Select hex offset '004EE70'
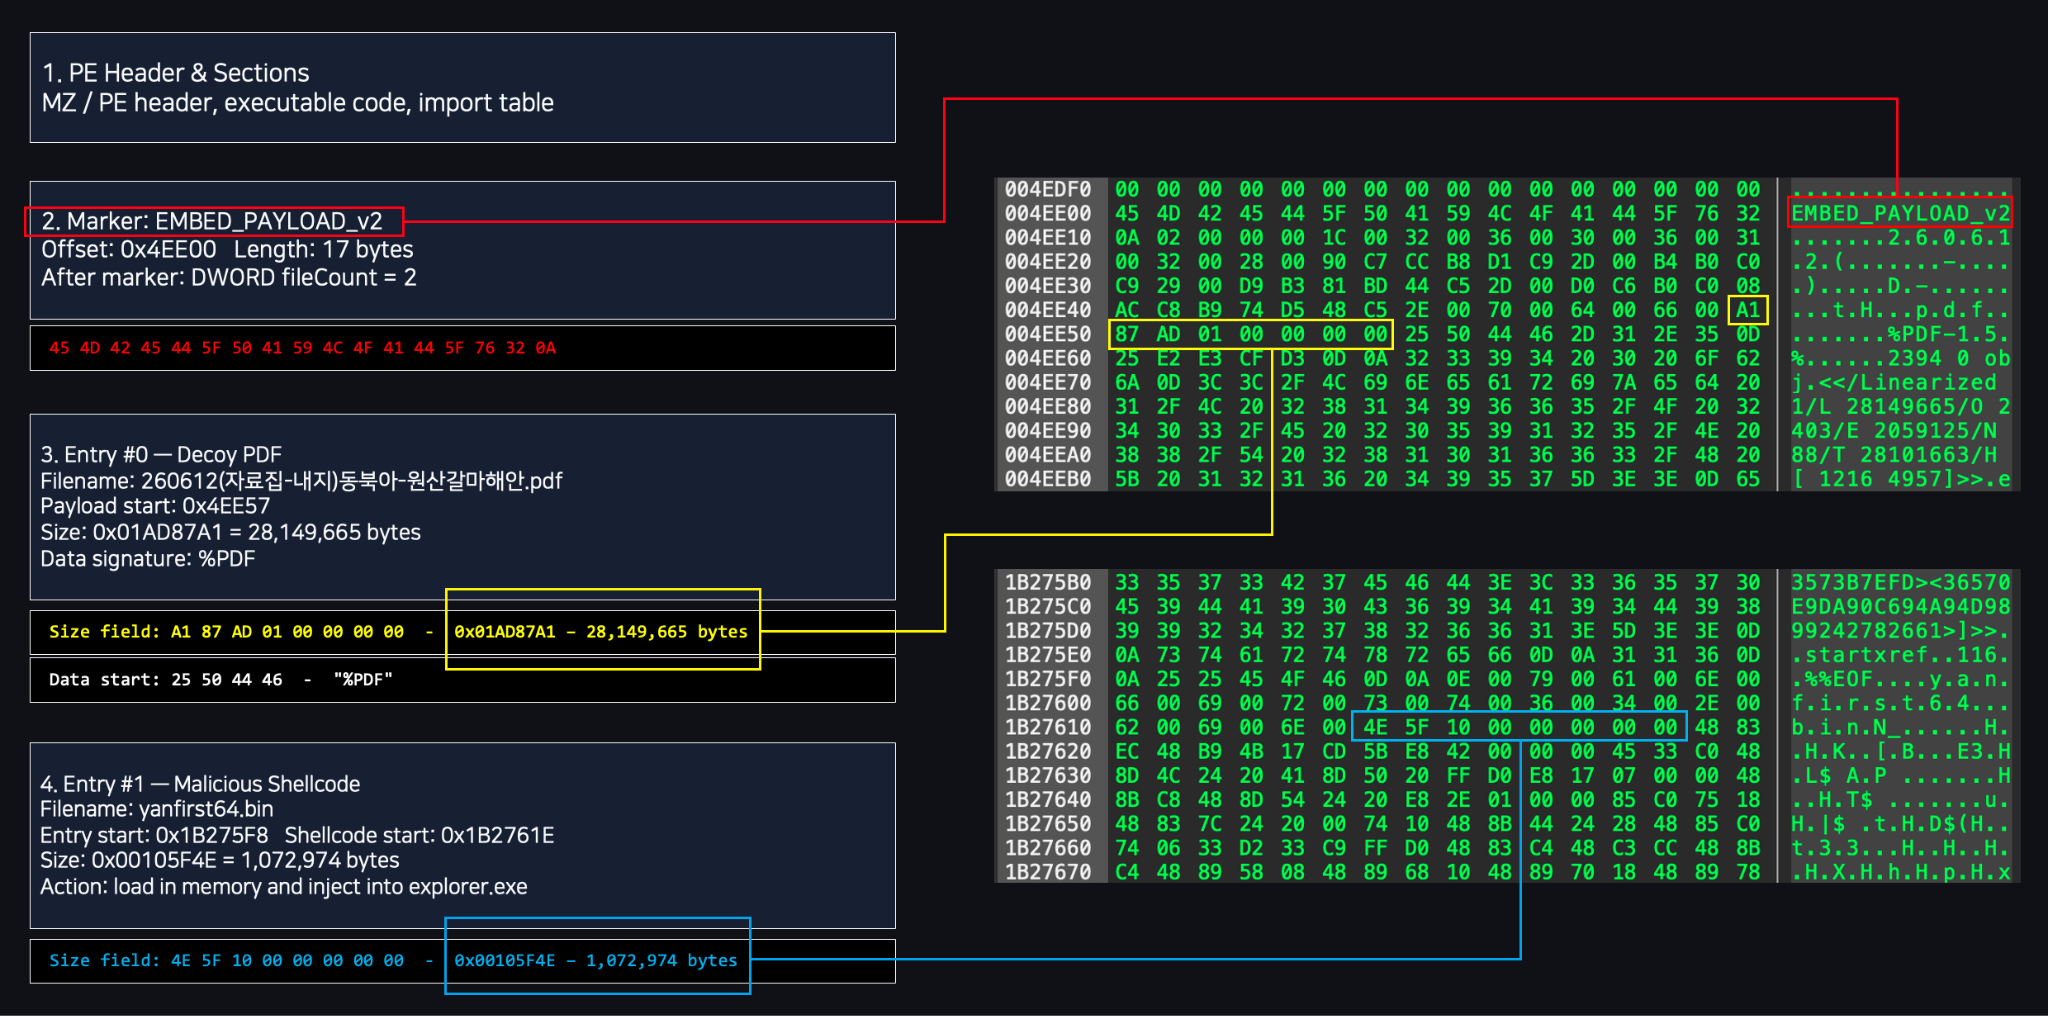The image size is (2048, 1016). pyautogui.click(x=1048, y=382)
